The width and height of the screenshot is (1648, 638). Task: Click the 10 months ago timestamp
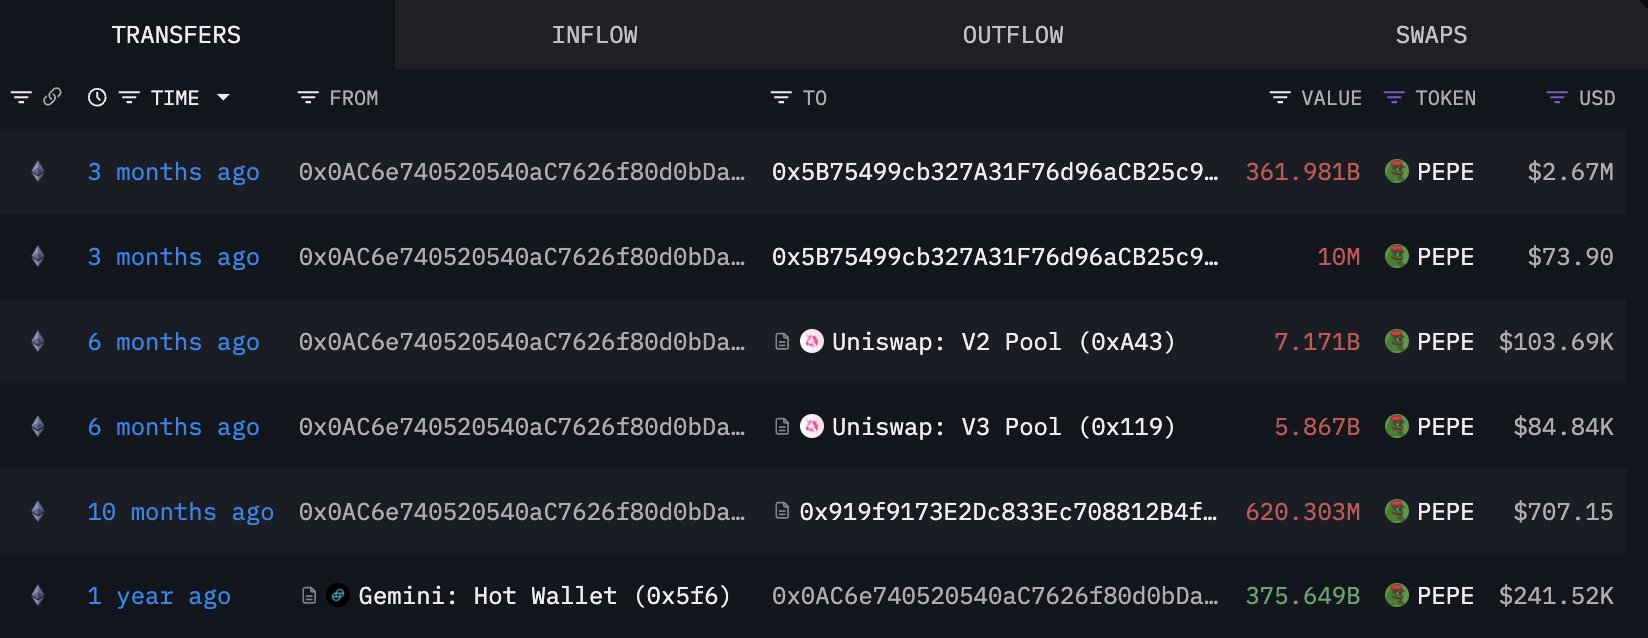pos(180,512)
